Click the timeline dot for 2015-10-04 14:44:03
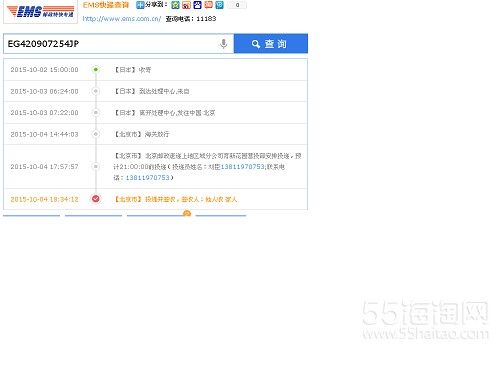Image resolution: width=500 pixels, height=375 pixels. (x=96, y=134)
